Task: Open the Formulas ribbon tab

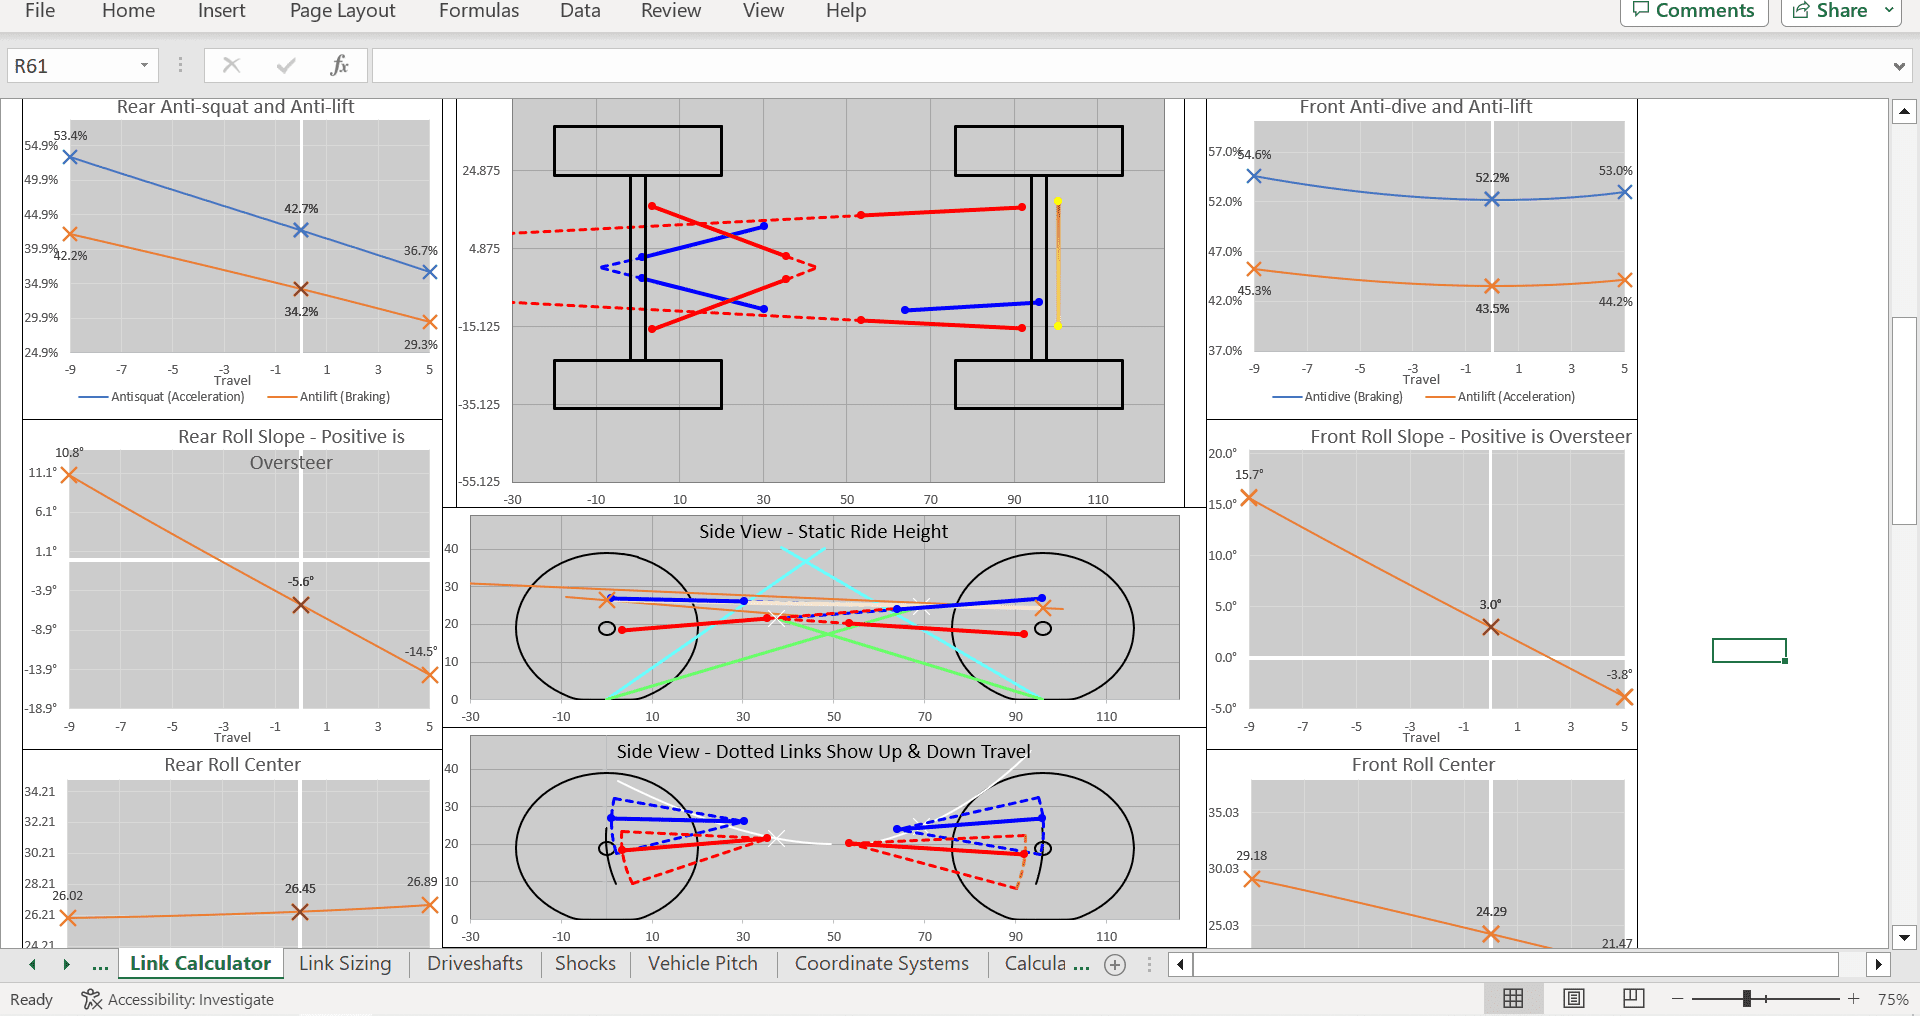Action: tap(479, 11)
